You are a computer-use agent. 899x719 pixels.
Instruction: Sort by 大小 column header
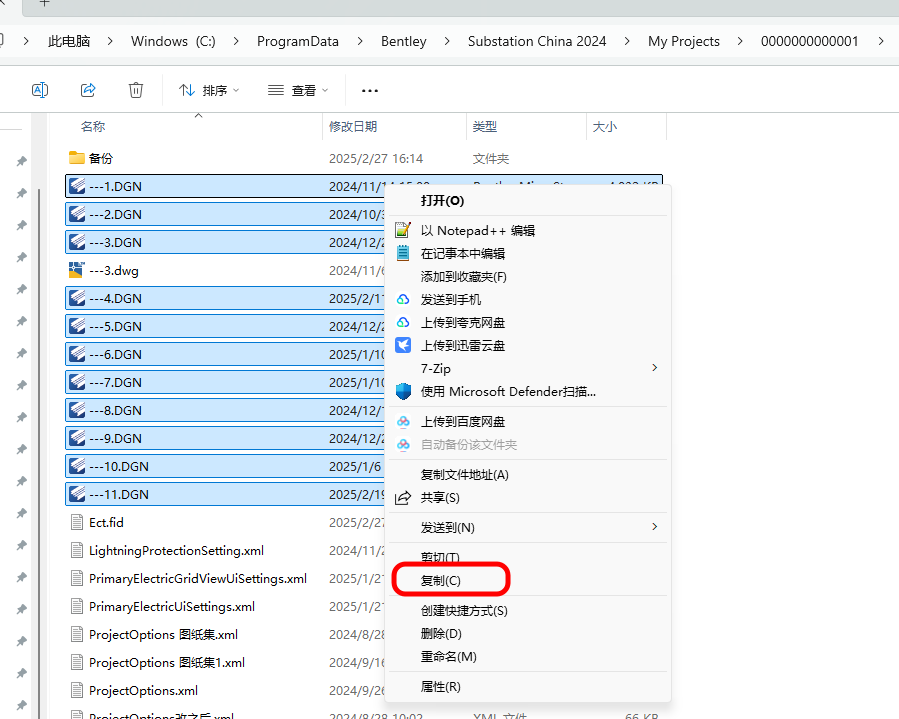tap(604, 126)
